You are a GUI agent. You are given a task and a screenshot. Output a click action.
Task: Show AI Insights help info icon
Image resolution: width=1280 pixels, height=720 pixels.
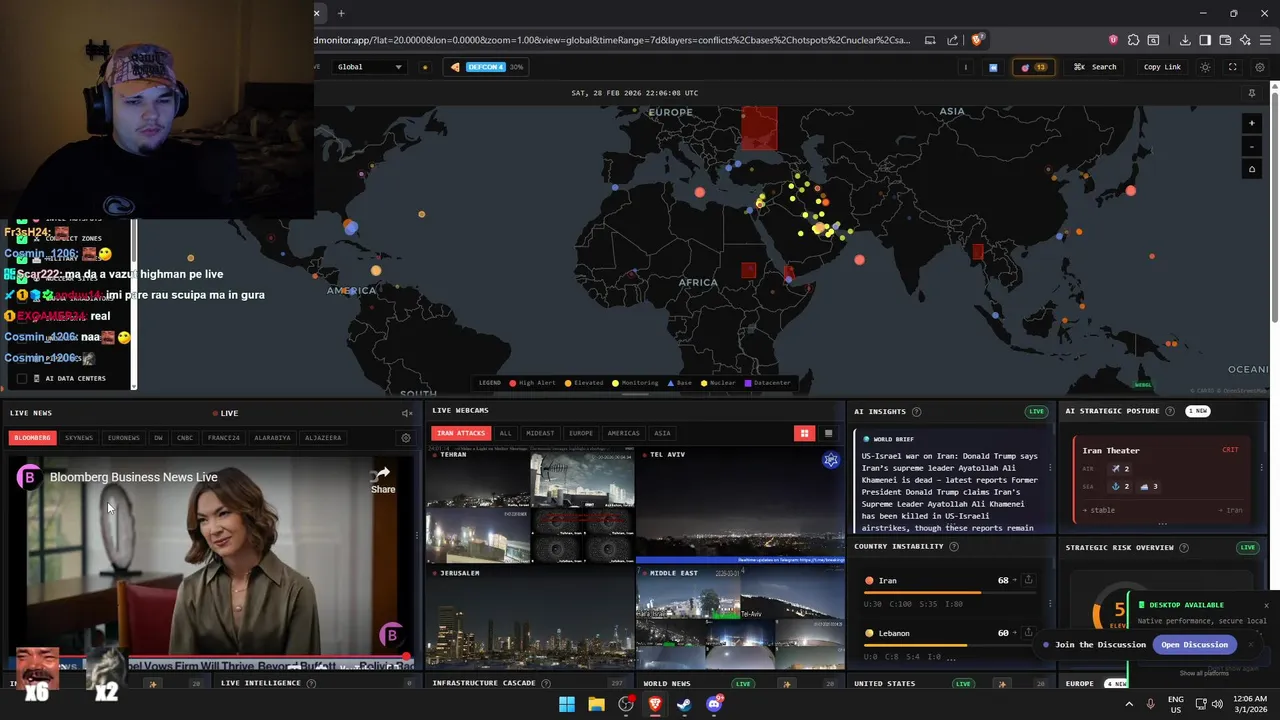(x=917, y=412)
